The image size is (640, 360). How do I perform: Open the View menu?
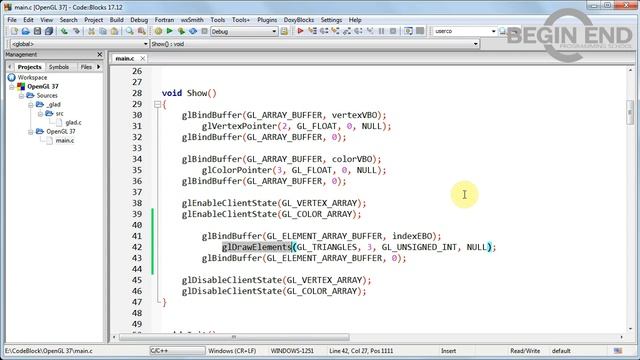[x=47, y=20]
